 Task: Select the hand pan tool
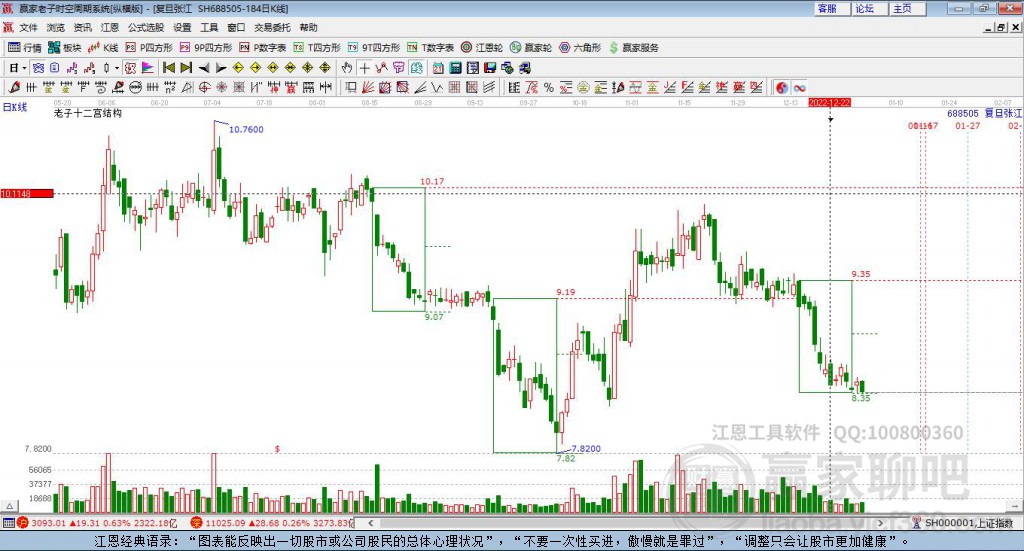347,68
